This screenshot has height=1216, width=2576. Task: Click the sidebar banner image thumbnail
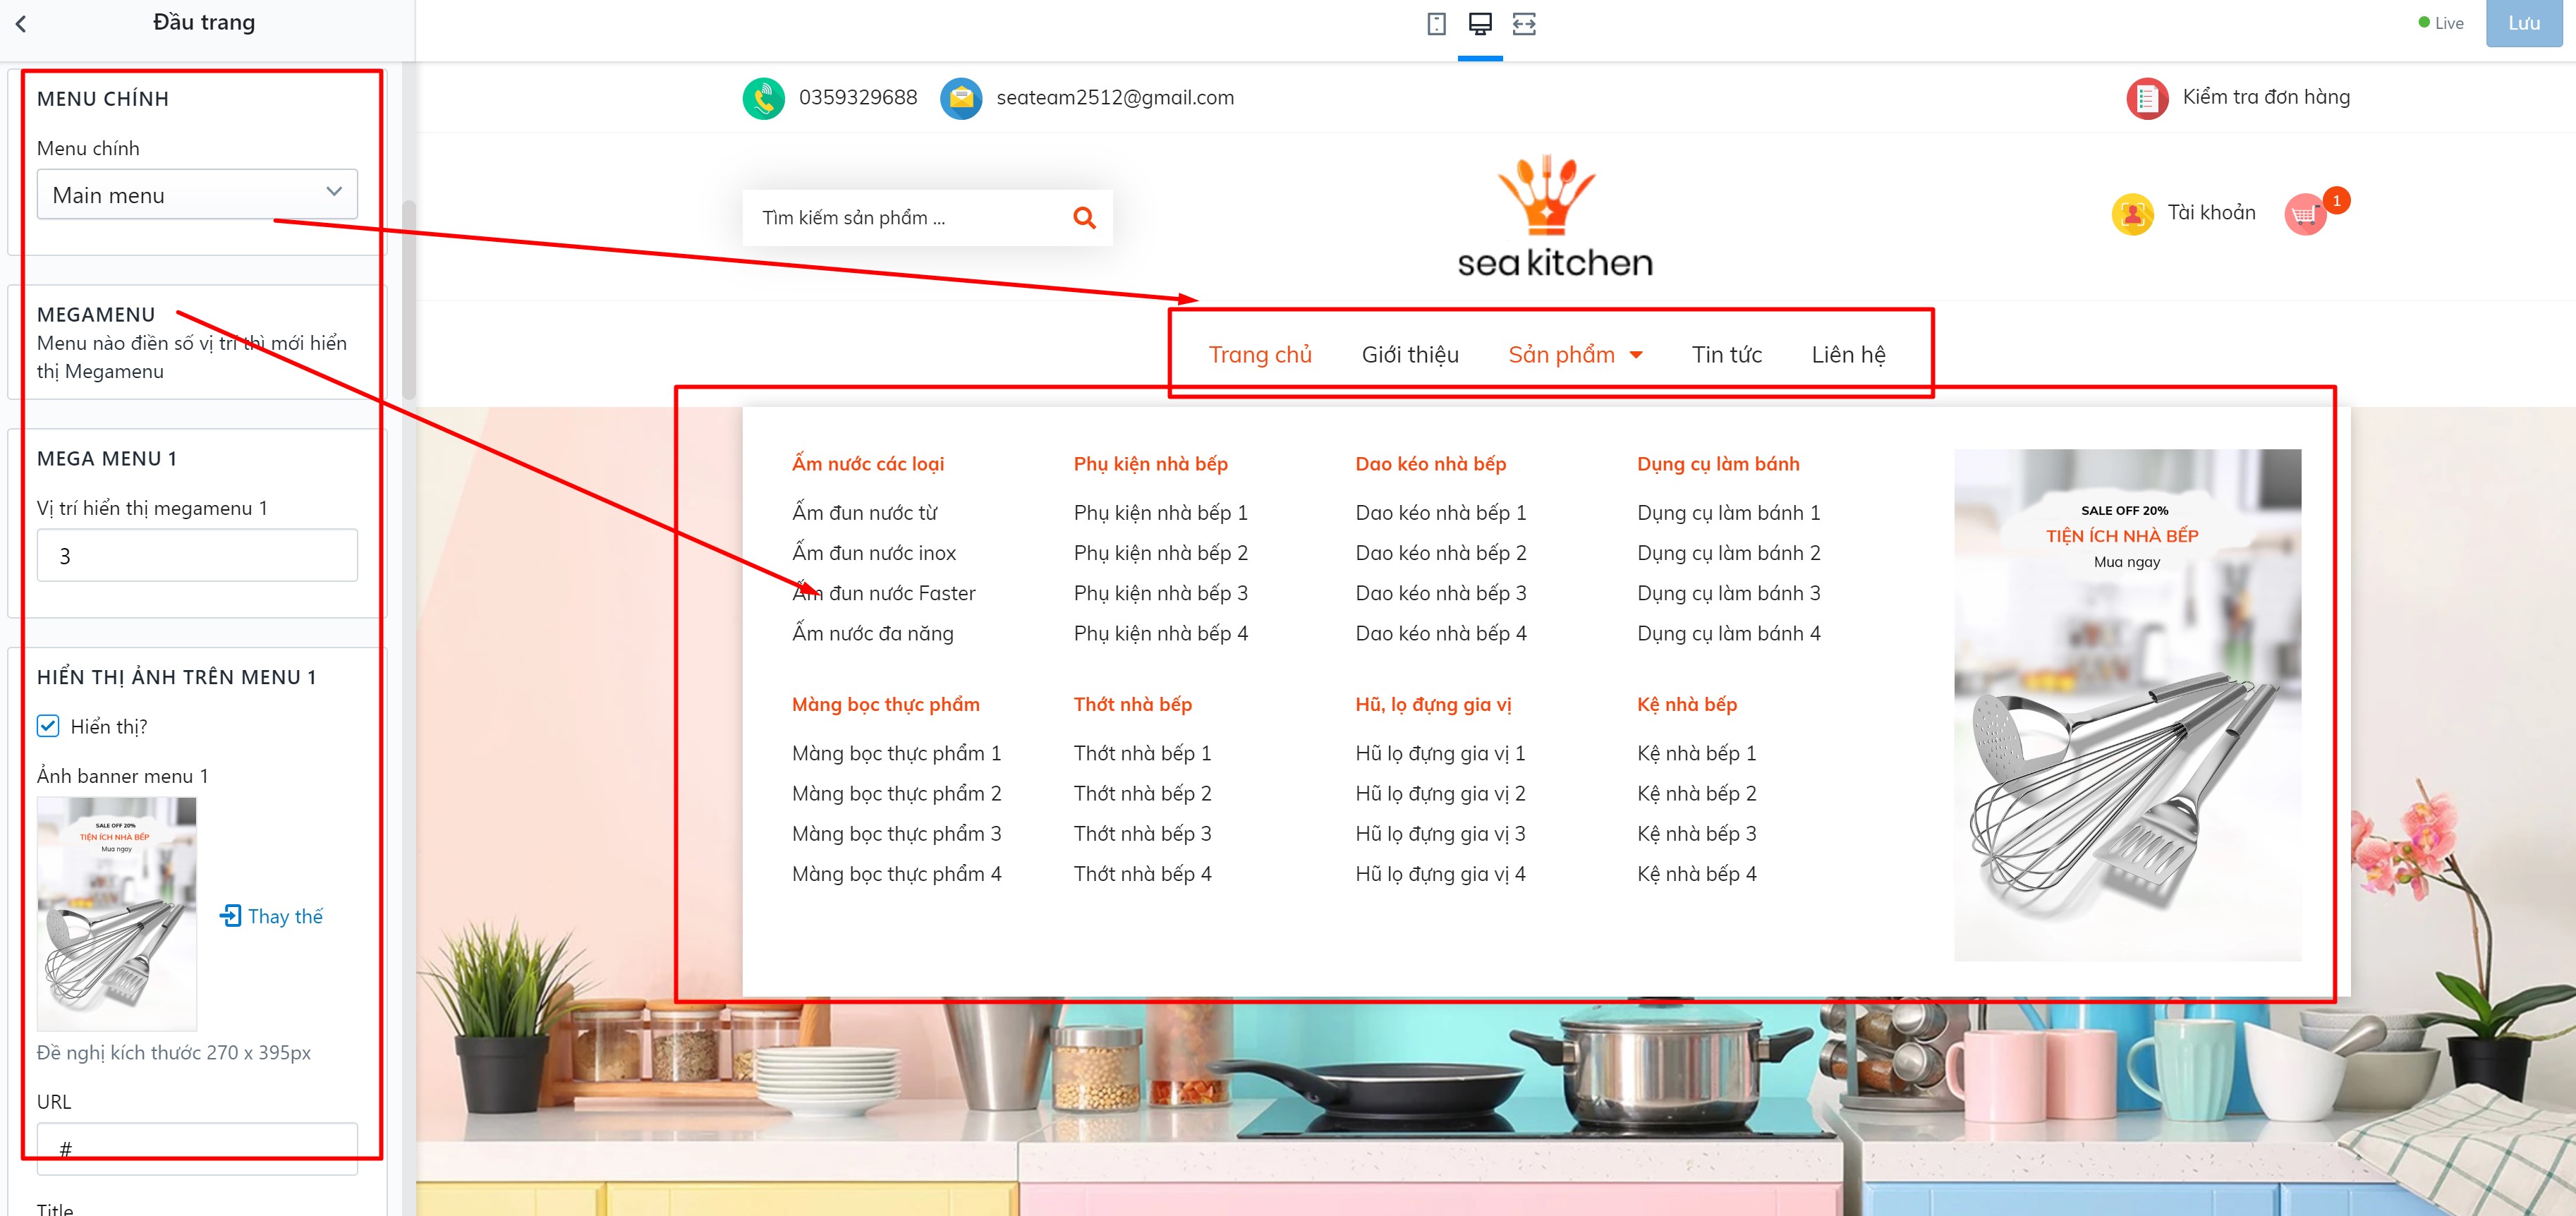click(117, 913)
